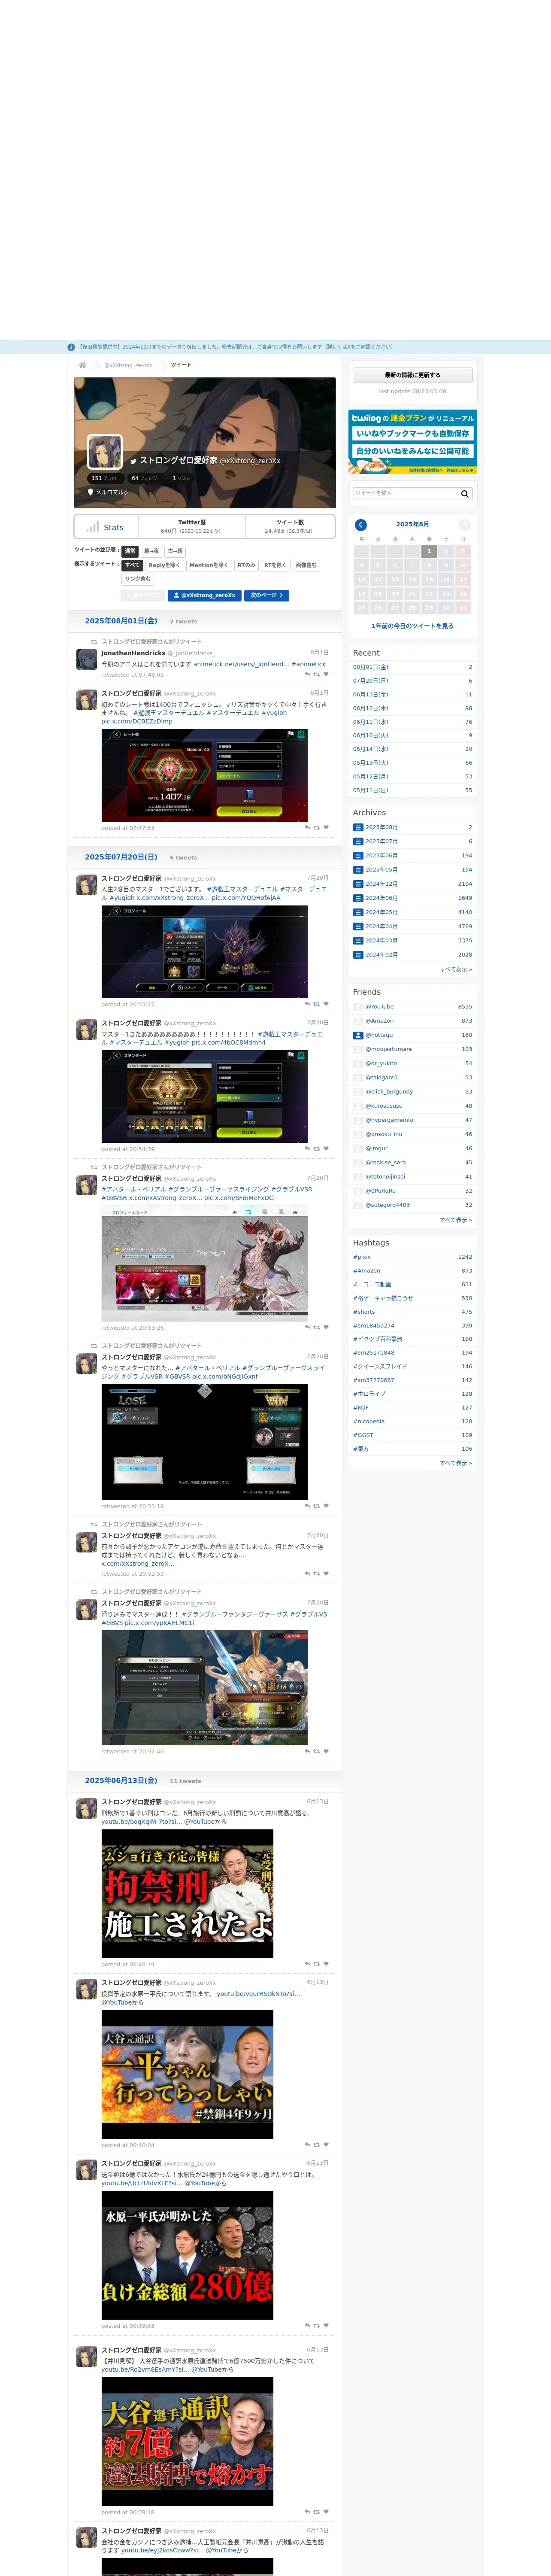The image size is (551, 2576).
Task: Open 1年前の今日のツイートを見る link
Action: coord(413,626)
